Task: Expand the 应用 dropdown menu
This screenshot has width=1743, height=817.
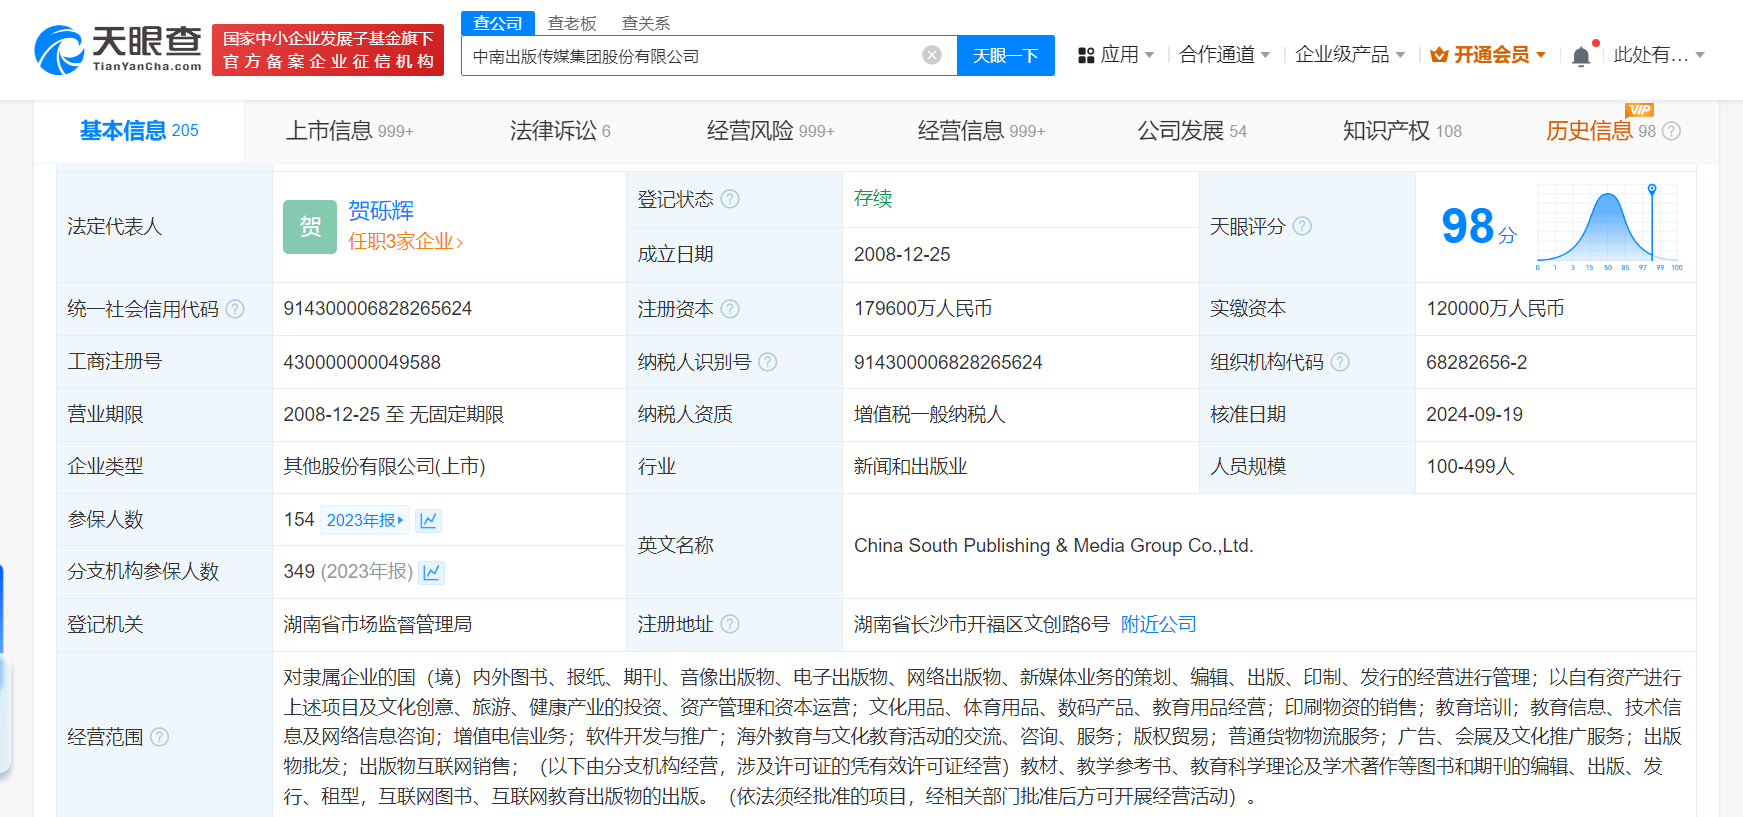Action: coord(1116,55)
